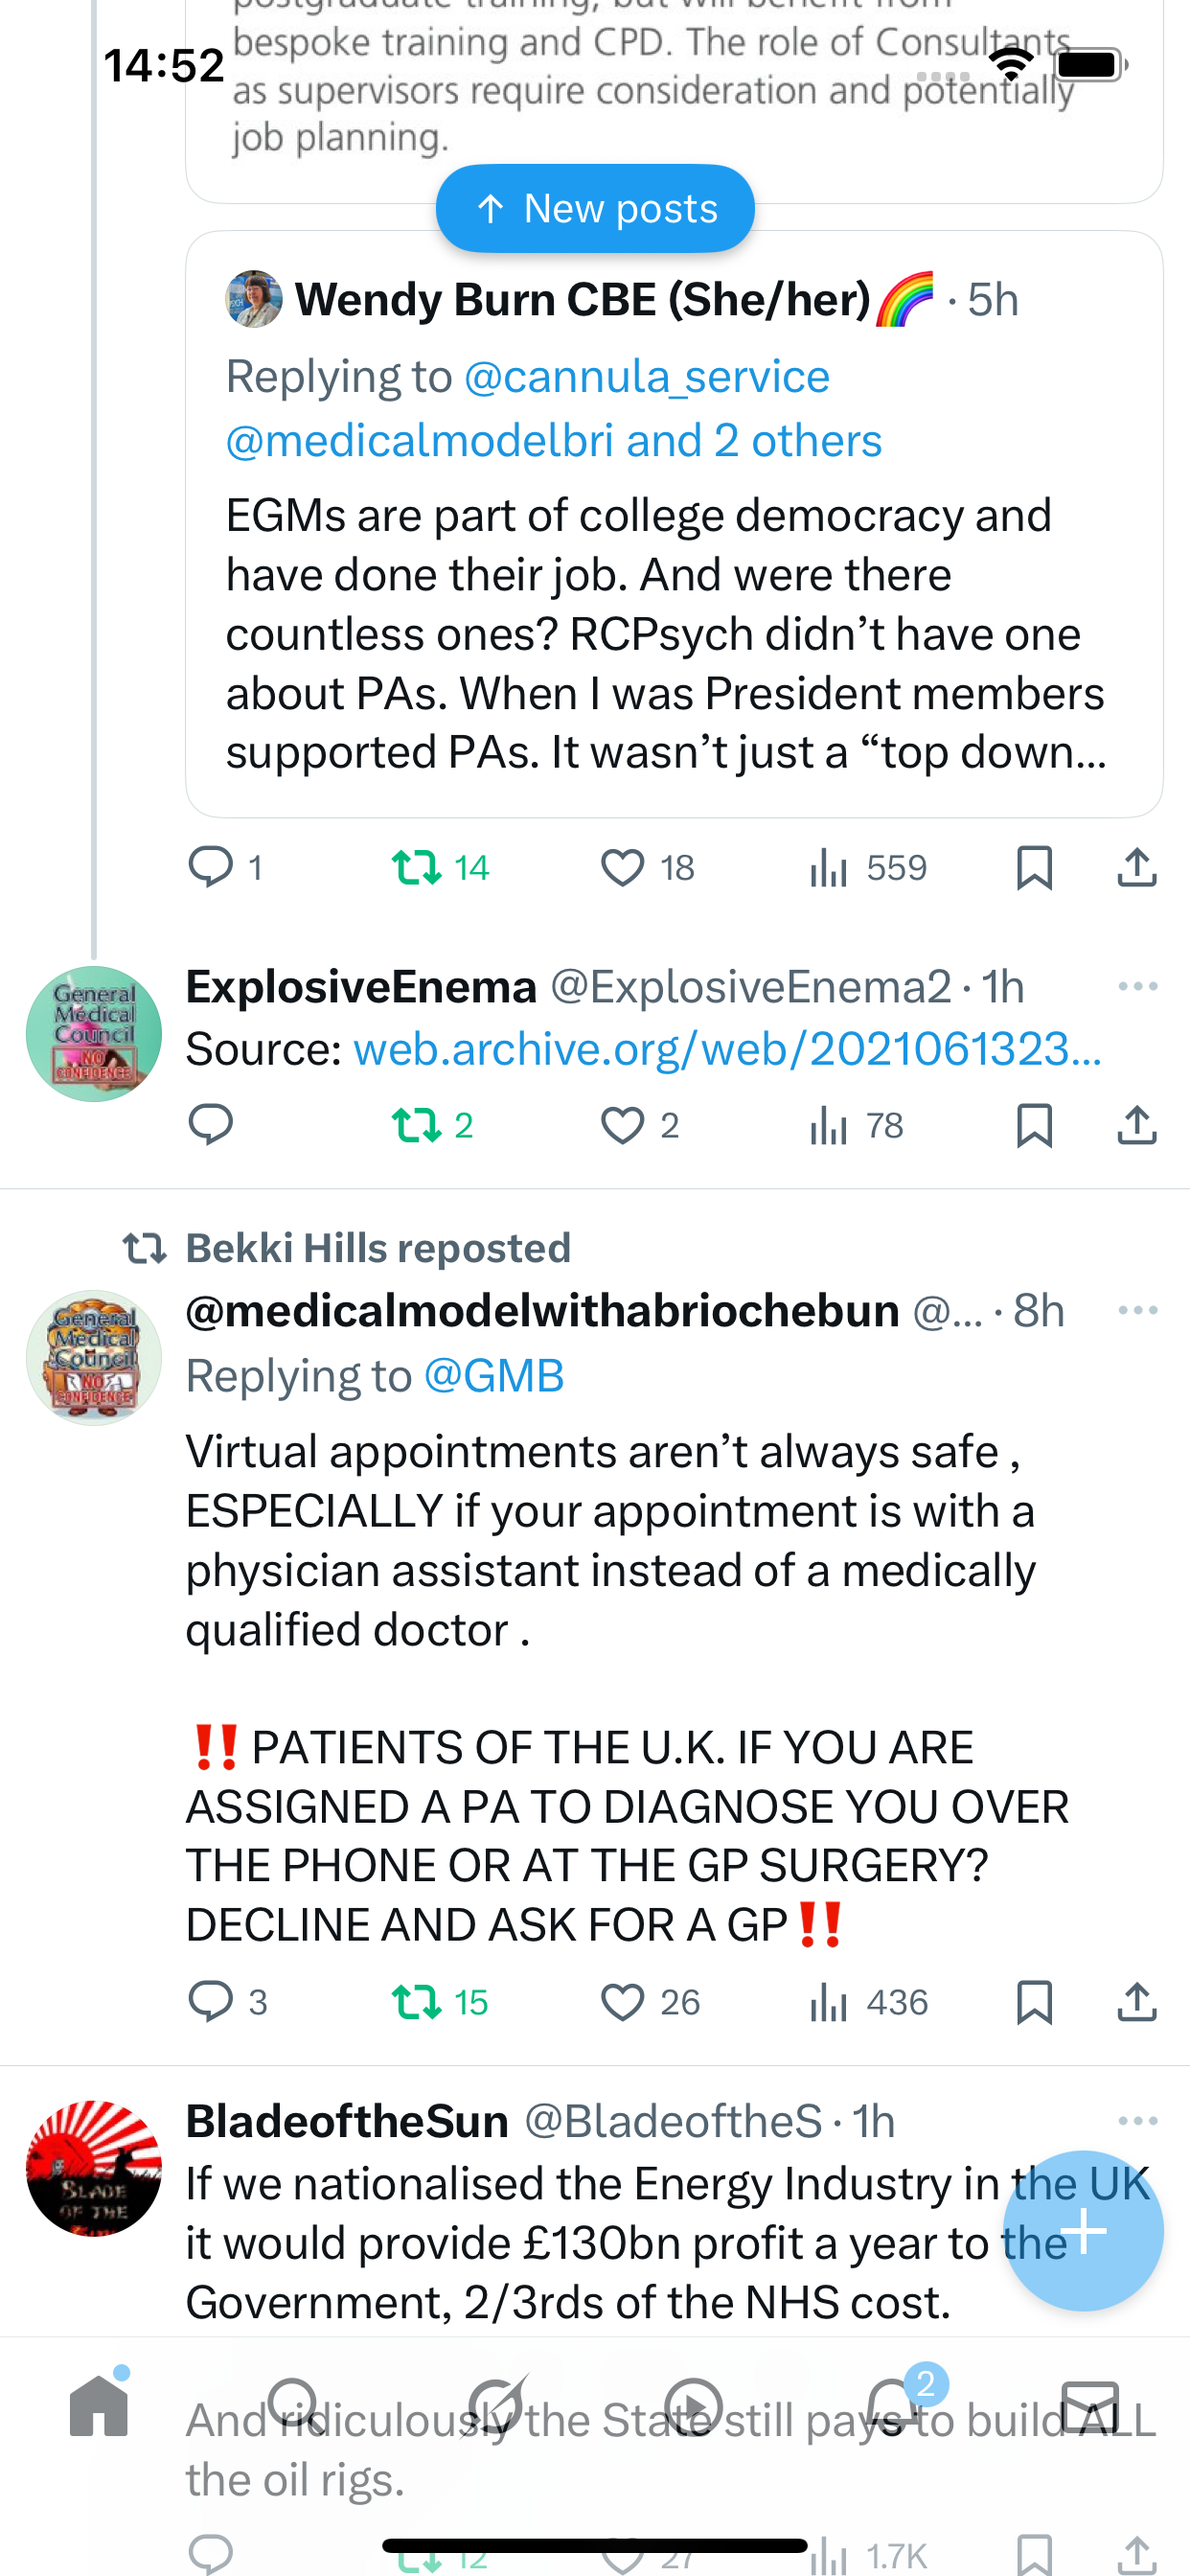The width and height of the screenshot is (1190, 2576).
Task: Undo repost on the 14-reposts post
Action: (x=417, y=867)
